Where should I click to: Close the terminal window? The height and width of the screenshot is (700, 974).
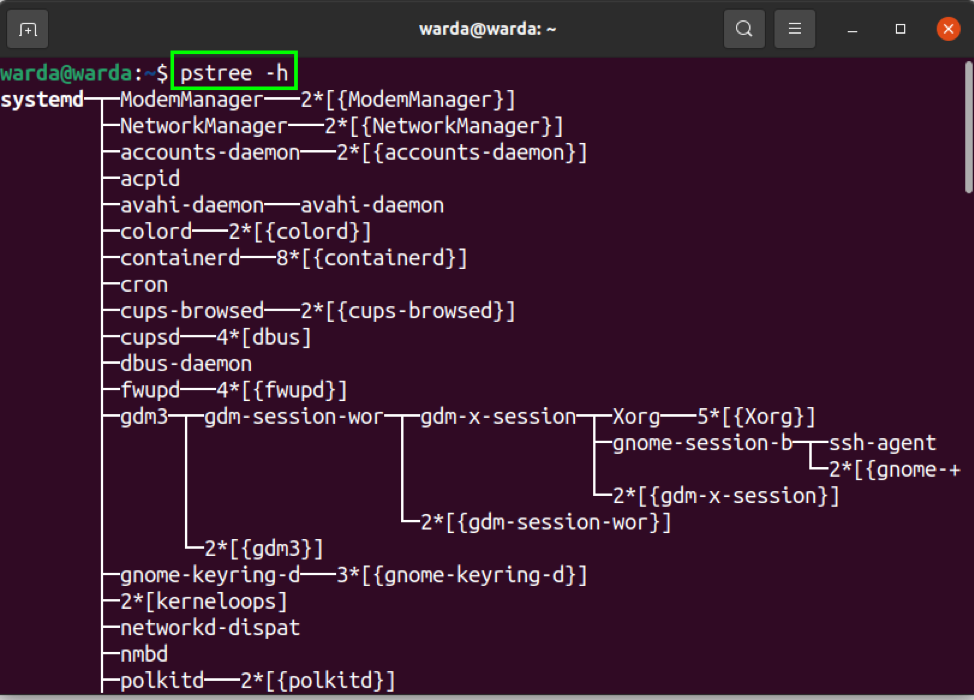point(948,29)
